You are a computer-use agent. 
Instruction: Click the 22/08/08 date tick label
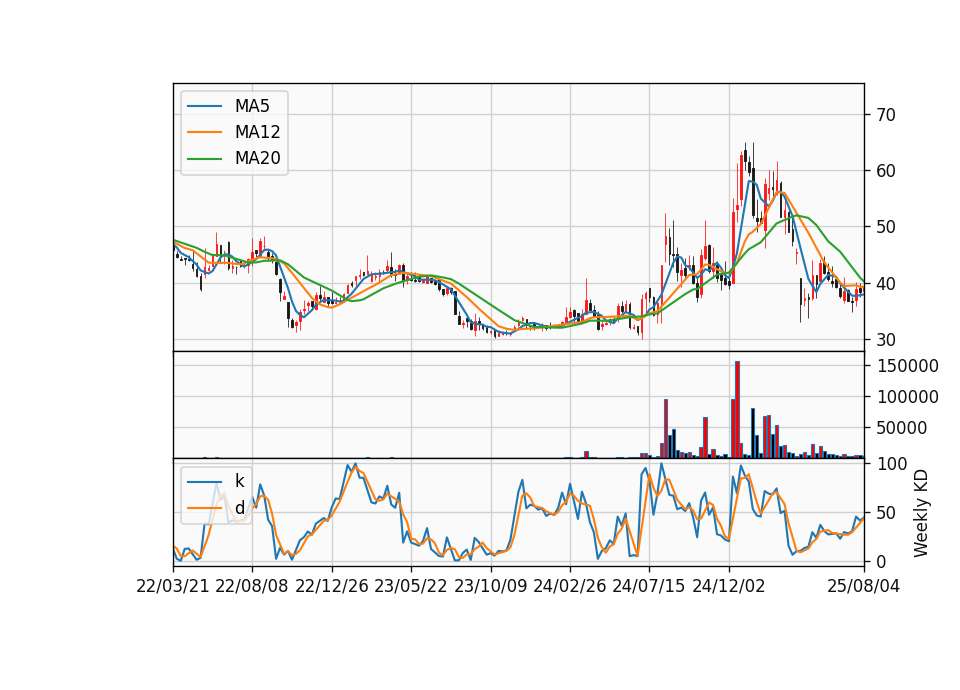(252, 586)
